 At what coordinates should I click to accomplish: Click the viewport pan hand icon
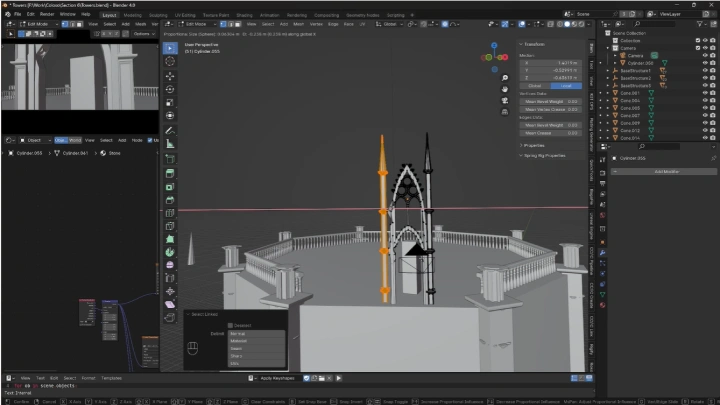[x=505, y=89]
